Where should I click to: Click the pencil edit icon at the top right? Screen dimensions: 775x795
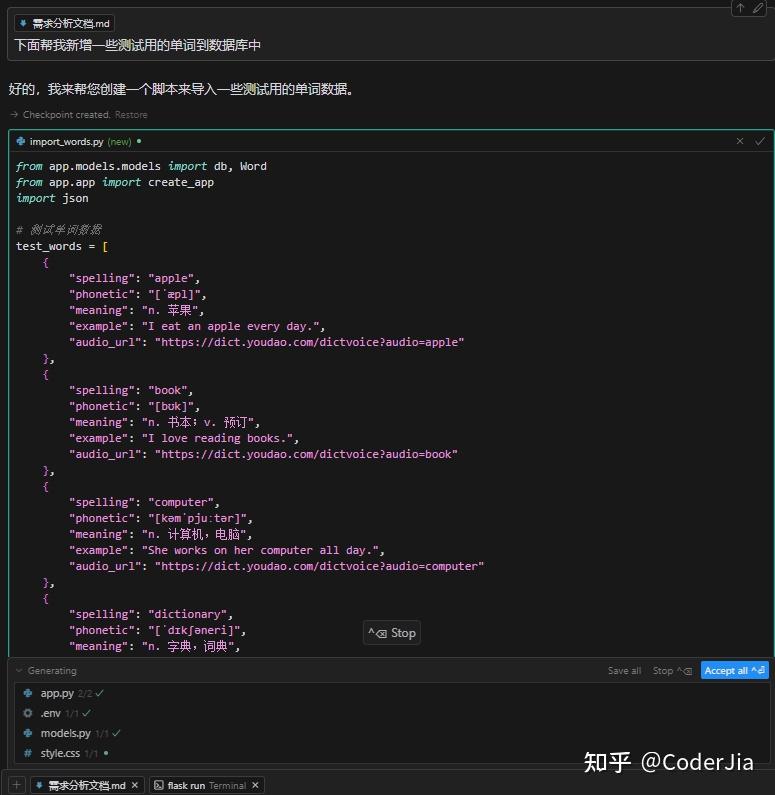[758, 8]
